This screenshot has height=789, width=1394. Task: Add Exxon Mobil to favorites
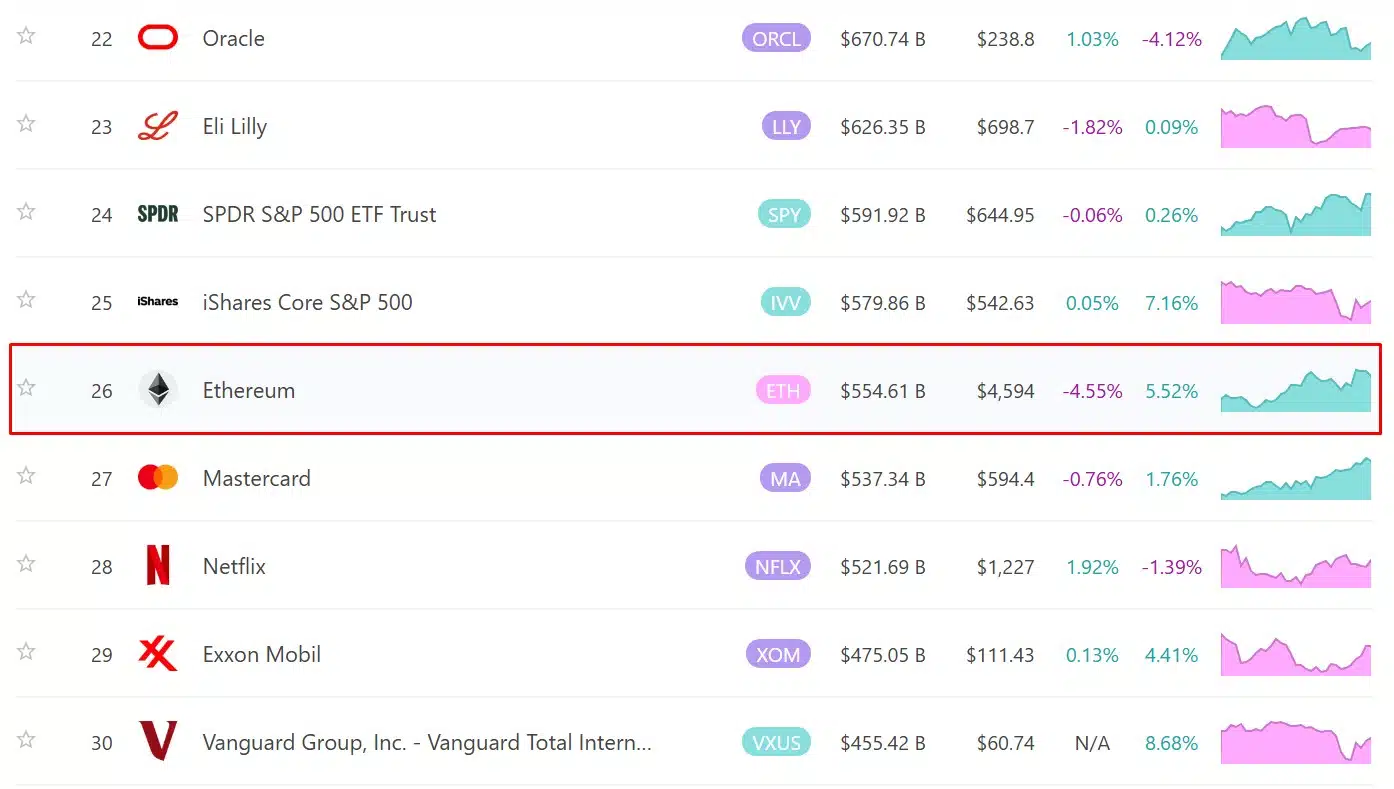[26, 652]
